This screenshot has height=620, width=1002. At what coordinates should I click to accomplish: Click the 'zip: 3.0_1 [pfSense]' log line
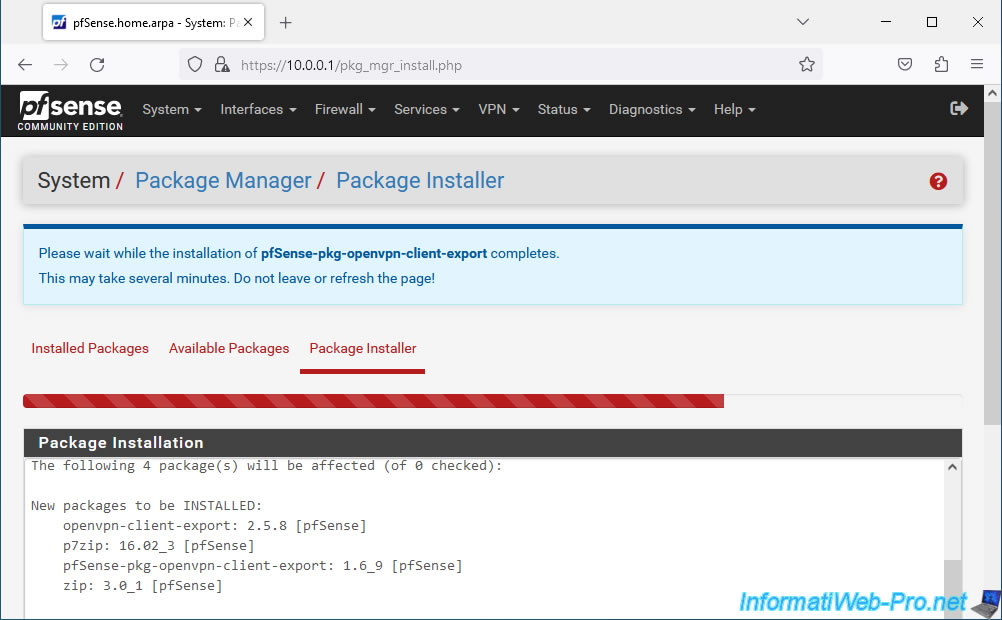coord(143,585)
